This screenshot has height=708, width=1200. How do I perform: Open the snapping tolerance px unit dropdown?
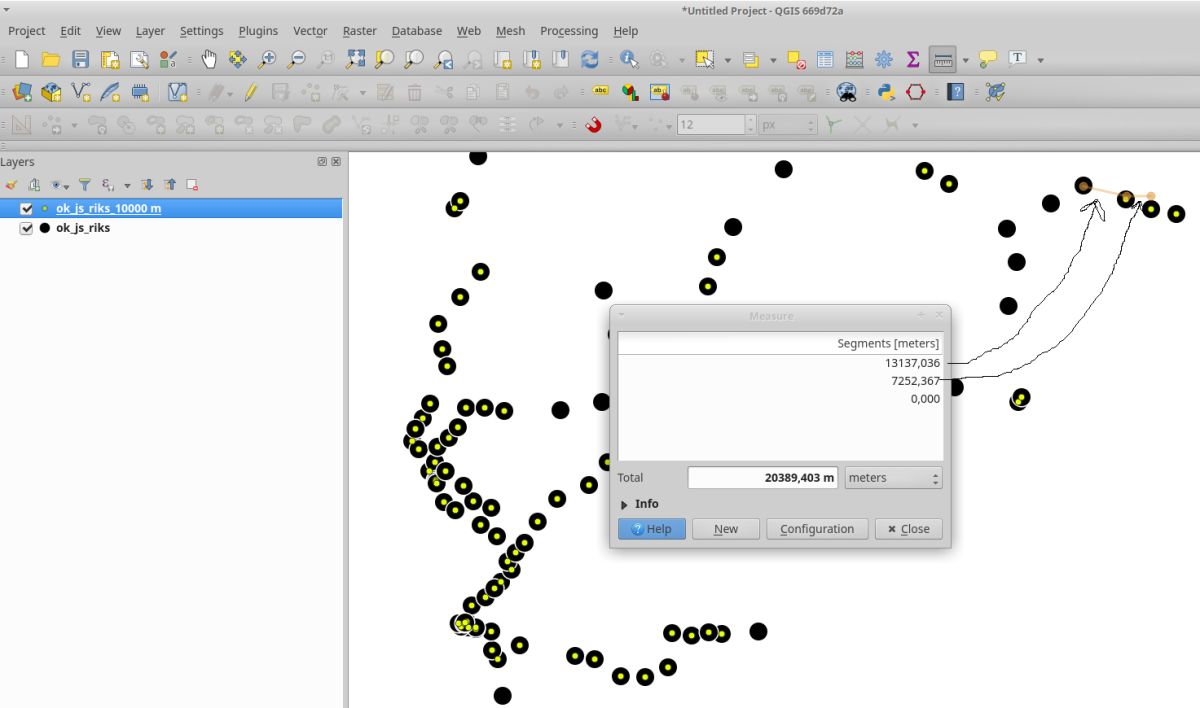pyautogui.click(x=788, y=125)
